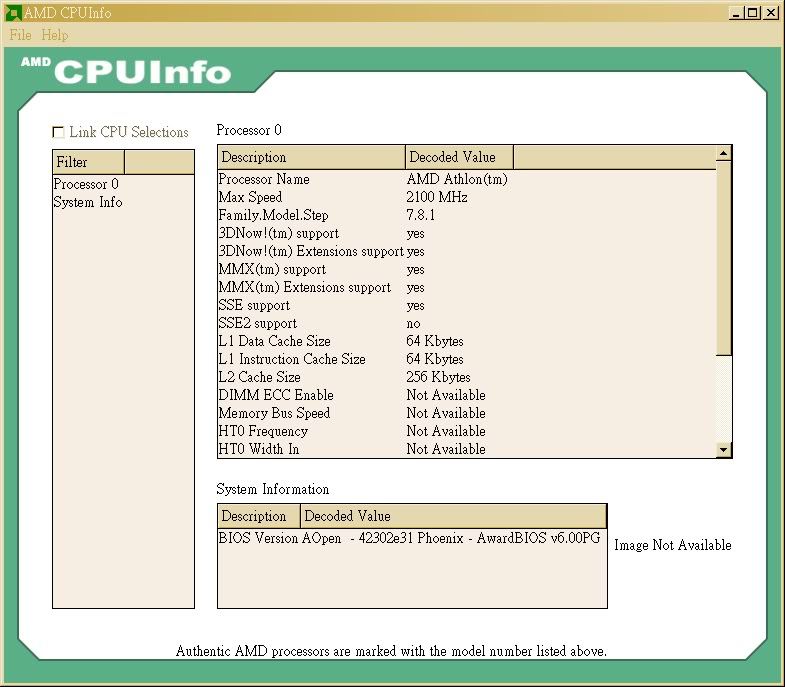Image resolution: width=785 pixels, height=687 pixels.
Task: Select Processor 0 in filter list
Action: coord(86,184)
